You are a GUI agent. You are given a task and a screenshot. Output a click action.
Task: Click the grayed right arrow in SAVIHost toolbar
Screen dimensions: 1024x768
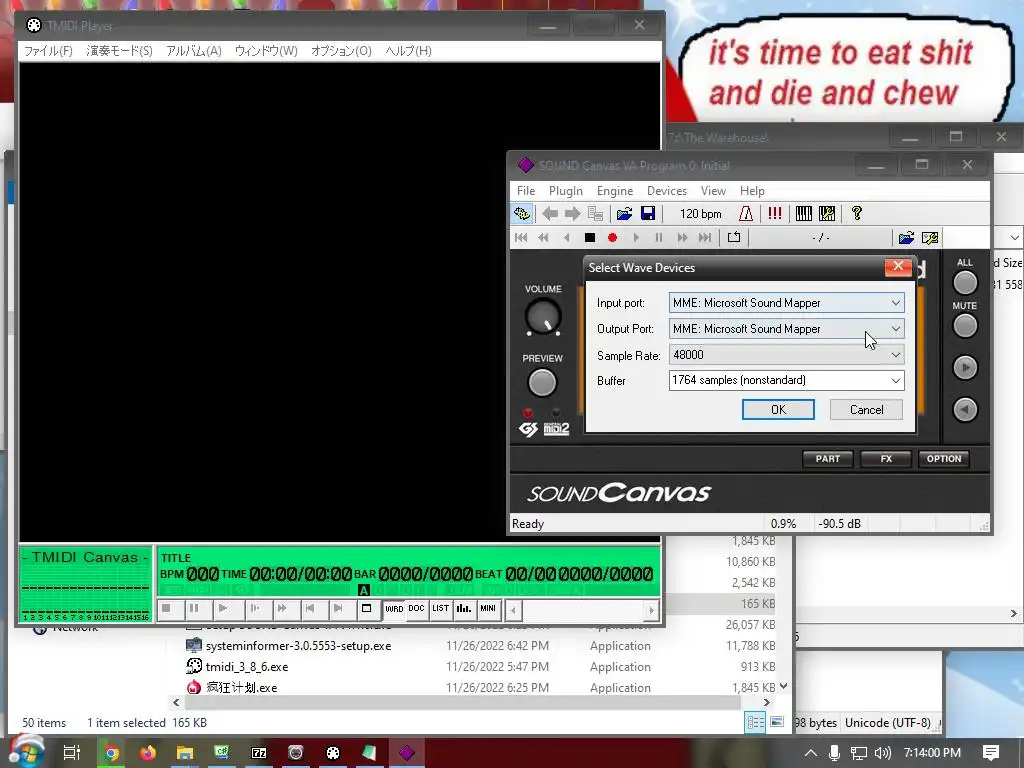point(573,214)
